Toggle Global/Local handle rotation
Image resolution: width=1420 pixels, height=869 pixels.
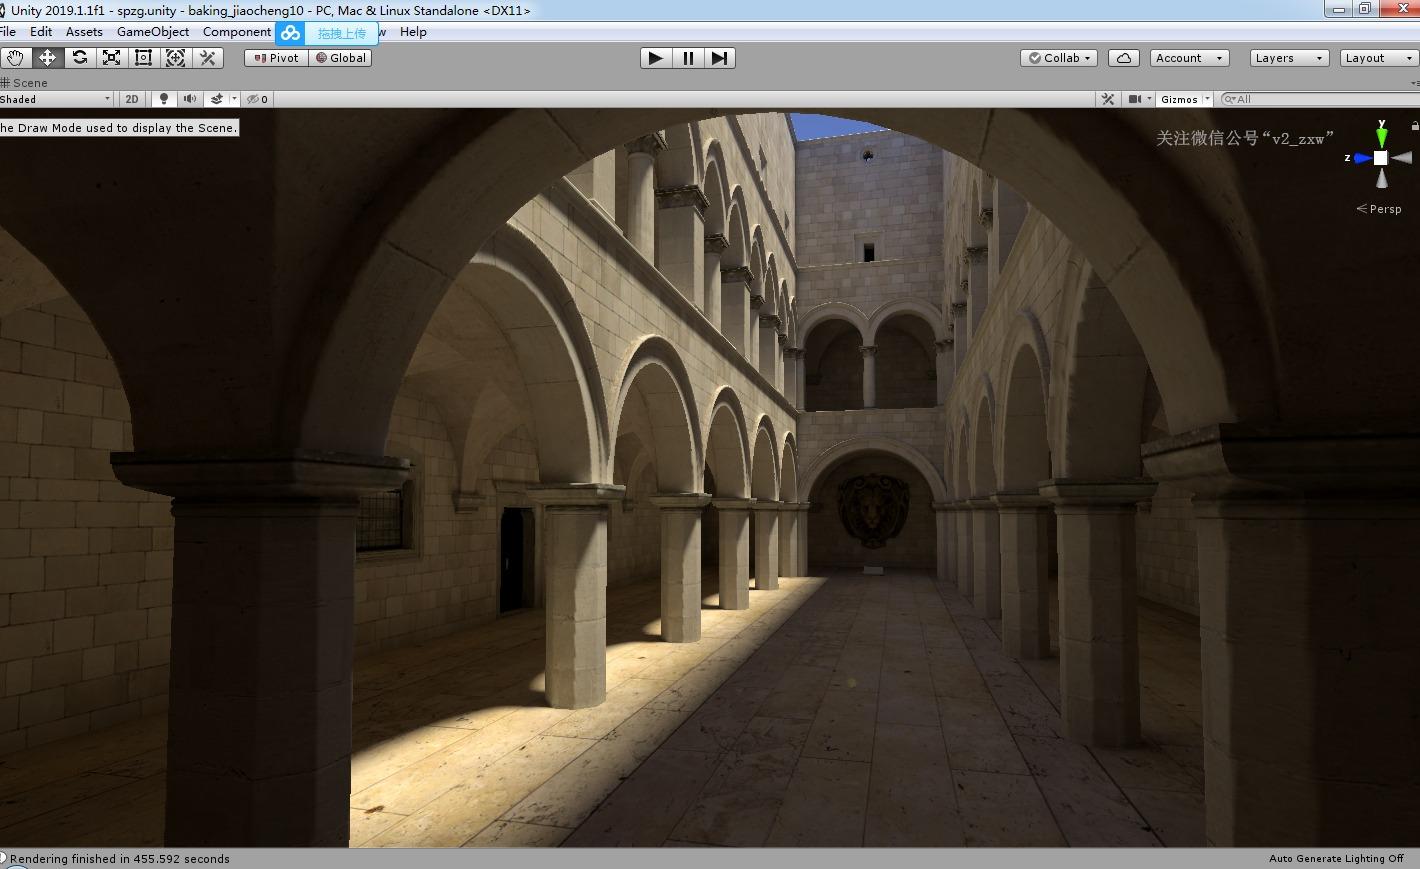pos(340,58)
